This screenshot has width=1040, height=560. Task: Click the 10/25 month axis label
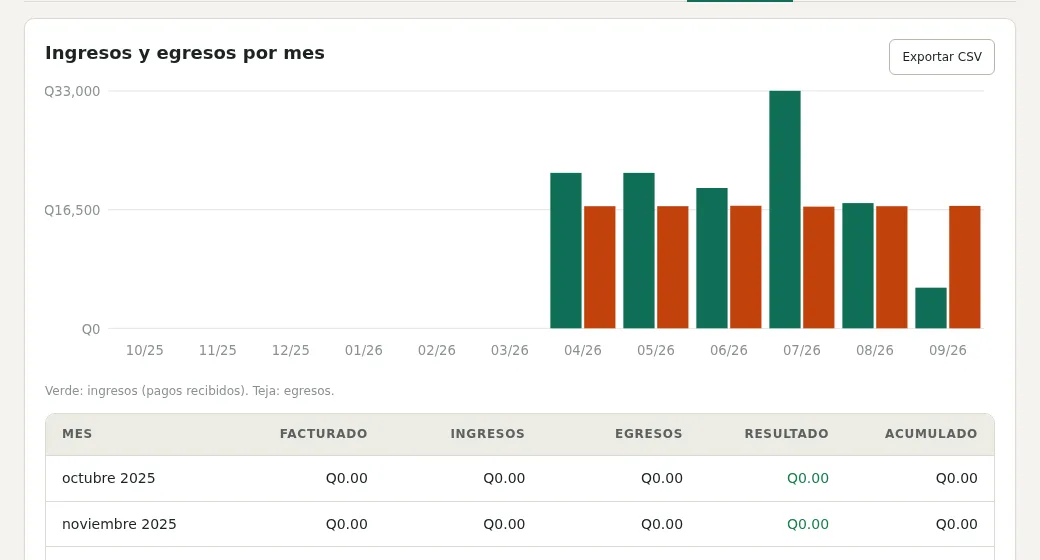pyautogui.click(x=145, y=350)
